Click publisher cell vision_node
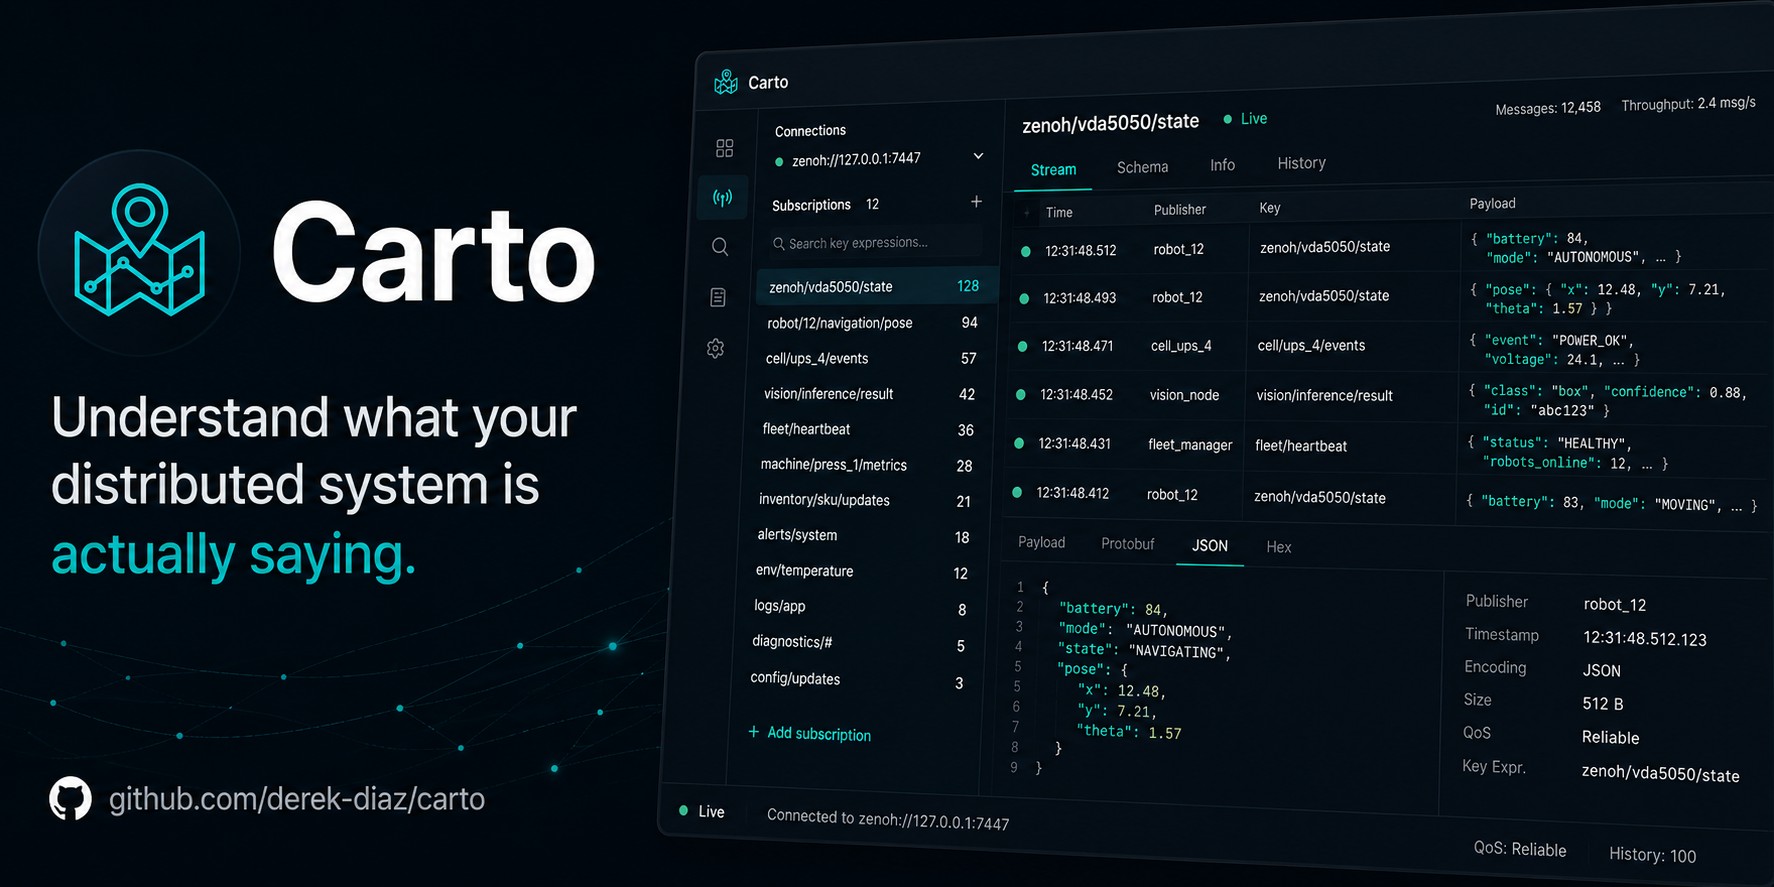Image resolution: width=1774 pixels, height=887 pixels. point(1184,395)
